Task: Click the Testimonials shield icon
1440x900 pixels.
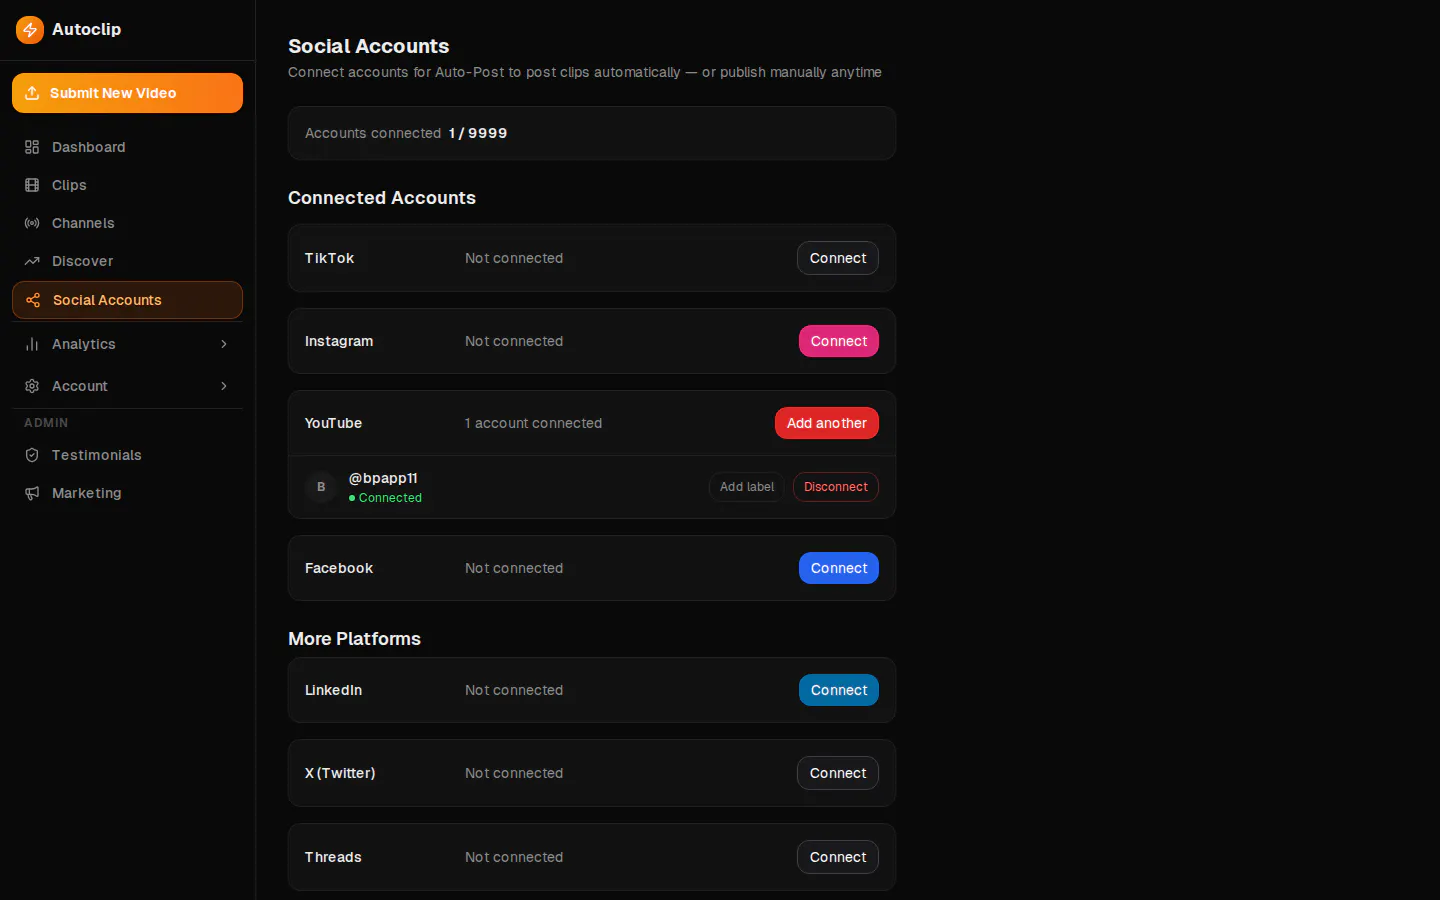Action: click(32, 455)
